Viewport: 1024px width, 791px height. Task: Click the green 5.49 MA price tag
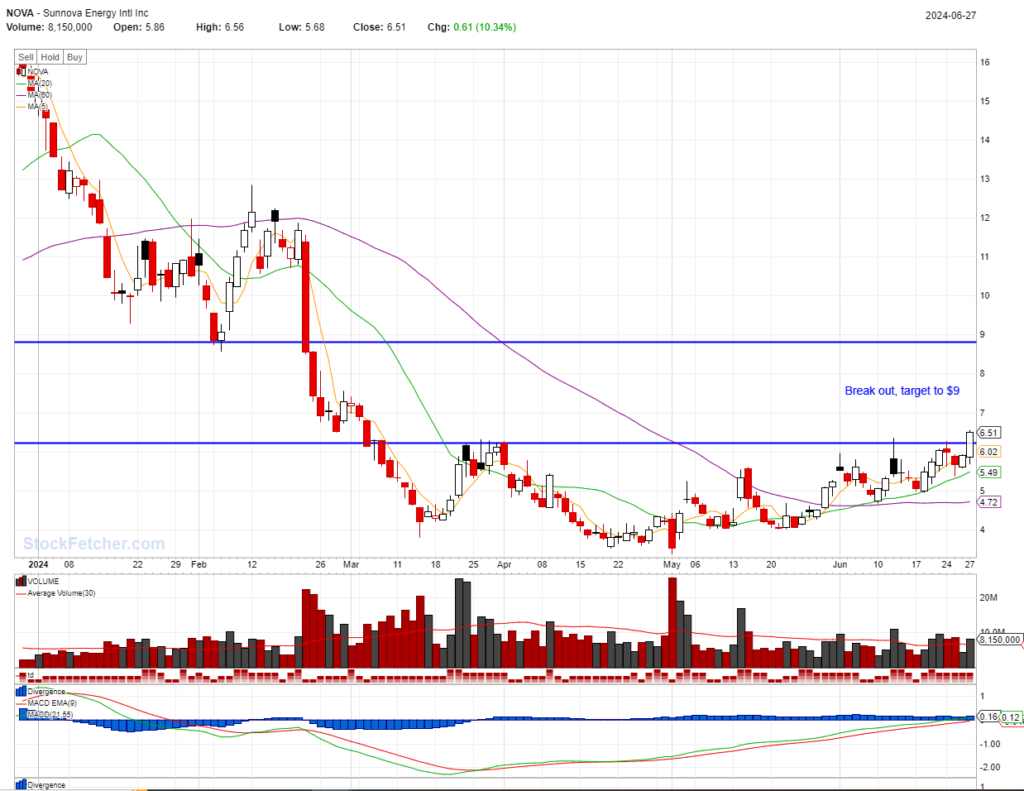click(989, 472)
